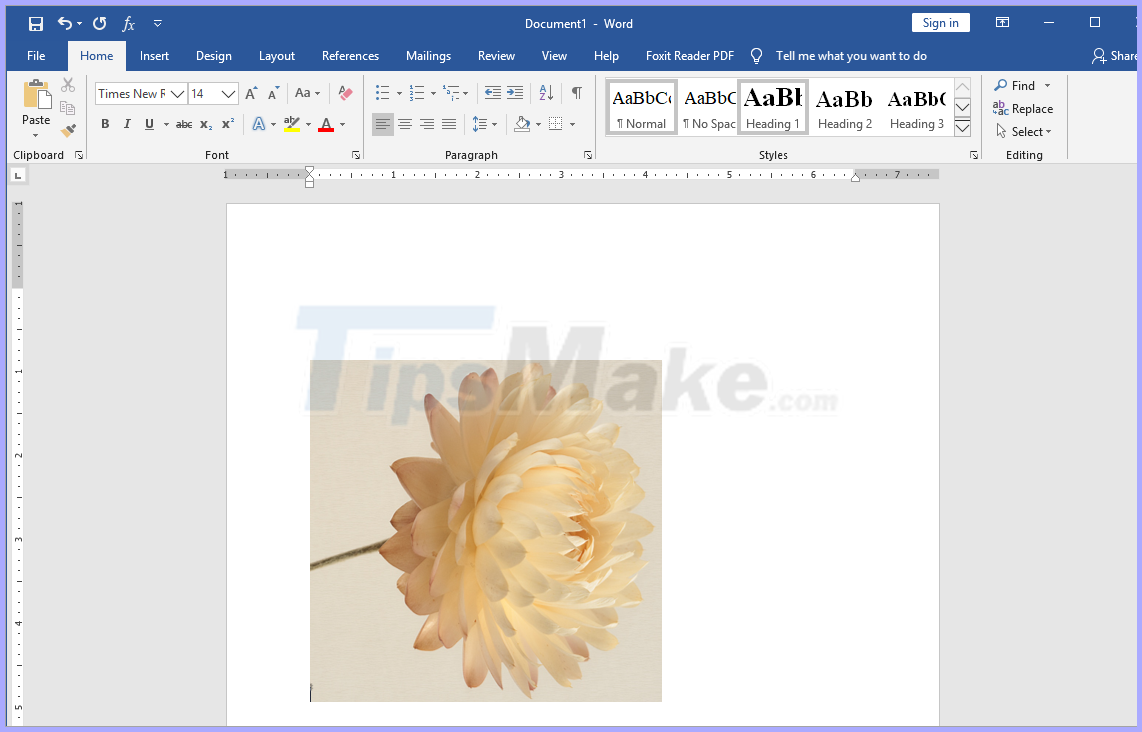Toggle Italic formatting
This screenshot has width=1142, height=732.
[126, 124]
